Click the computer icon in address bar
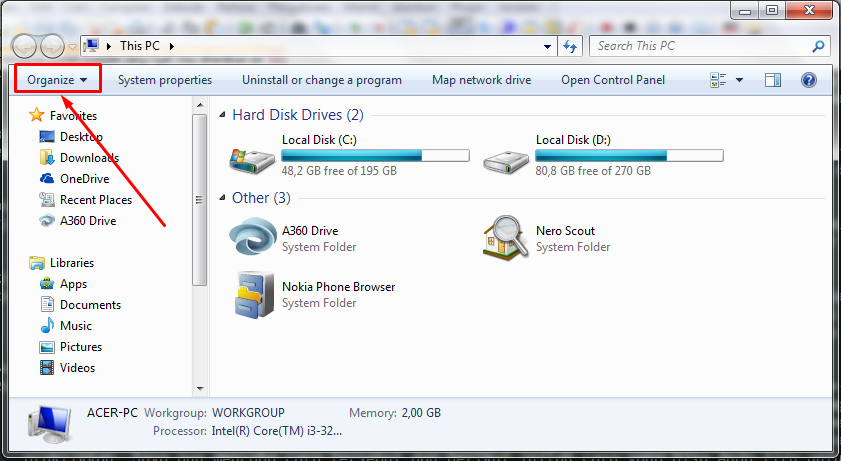 pos(92,46)
